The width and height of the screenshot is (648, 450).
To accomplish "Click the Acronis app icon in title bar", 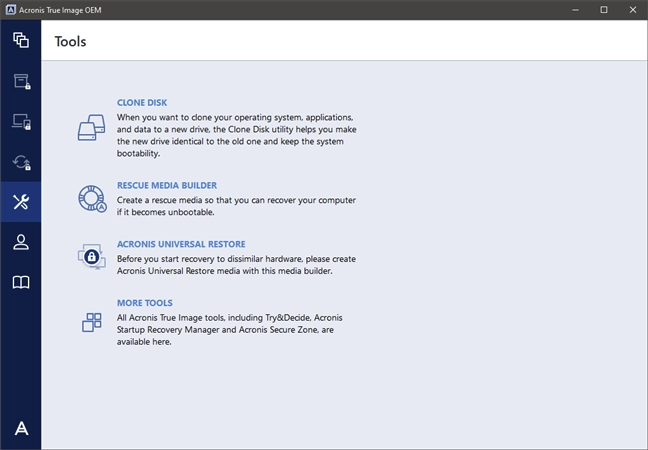I will click(11, 10).
